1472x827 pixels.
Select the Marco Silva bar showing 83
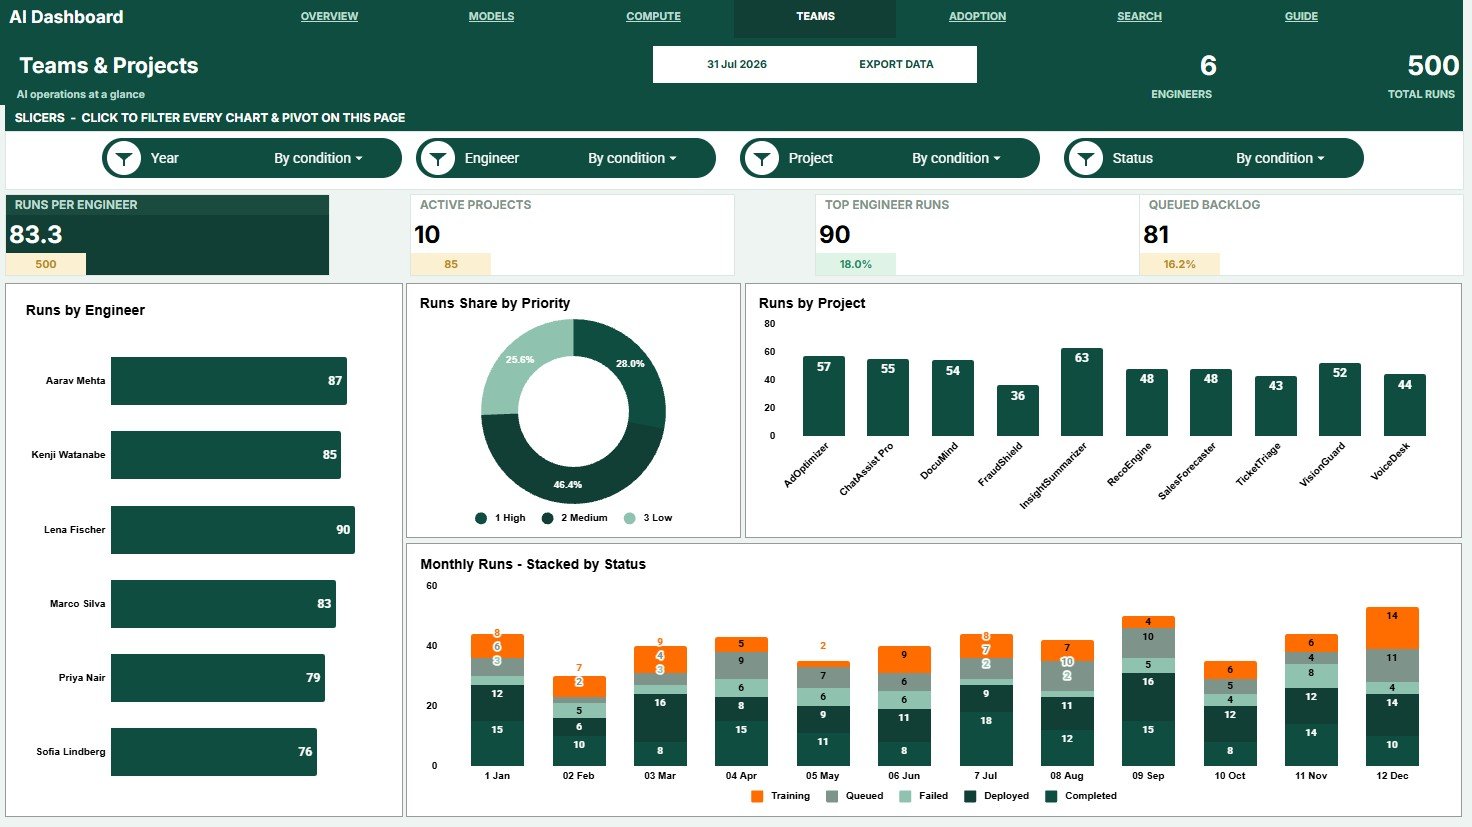223,604
